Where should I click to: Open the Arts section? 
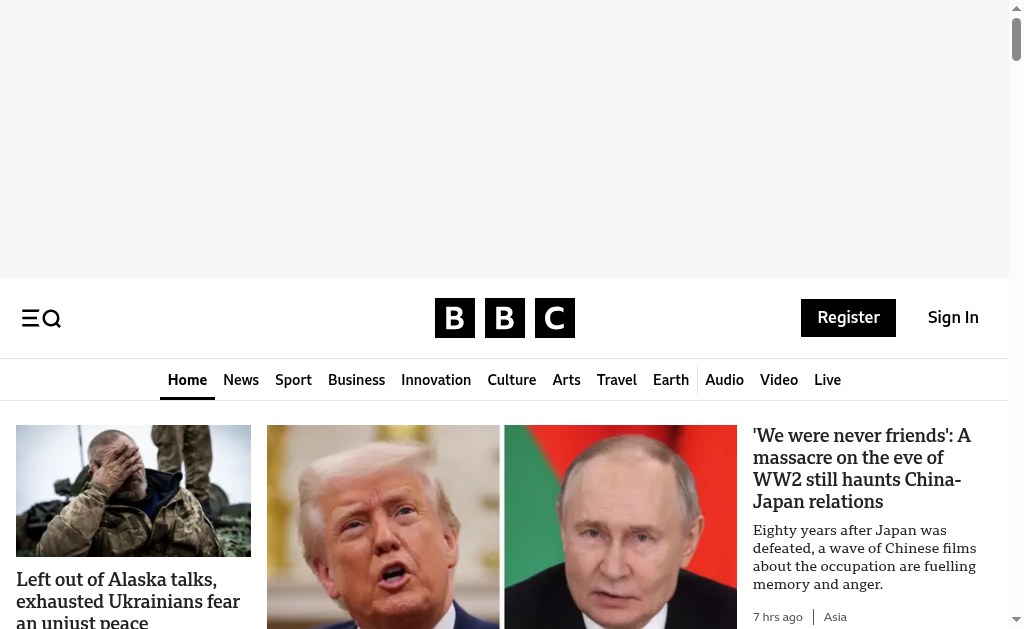tap(566, 380)
